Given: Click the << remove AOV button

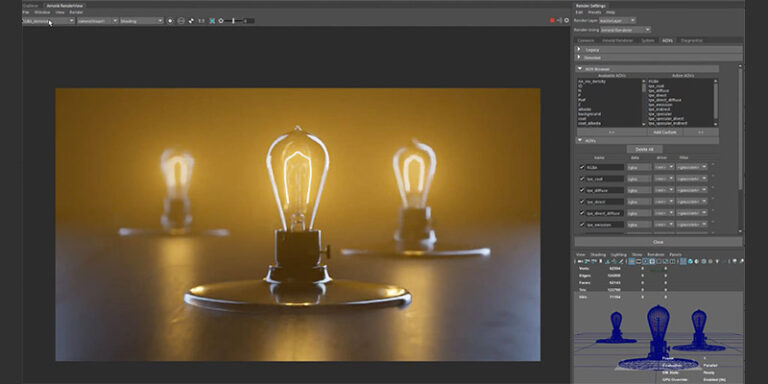Looking at the screenshot, I should coord(700,132).
